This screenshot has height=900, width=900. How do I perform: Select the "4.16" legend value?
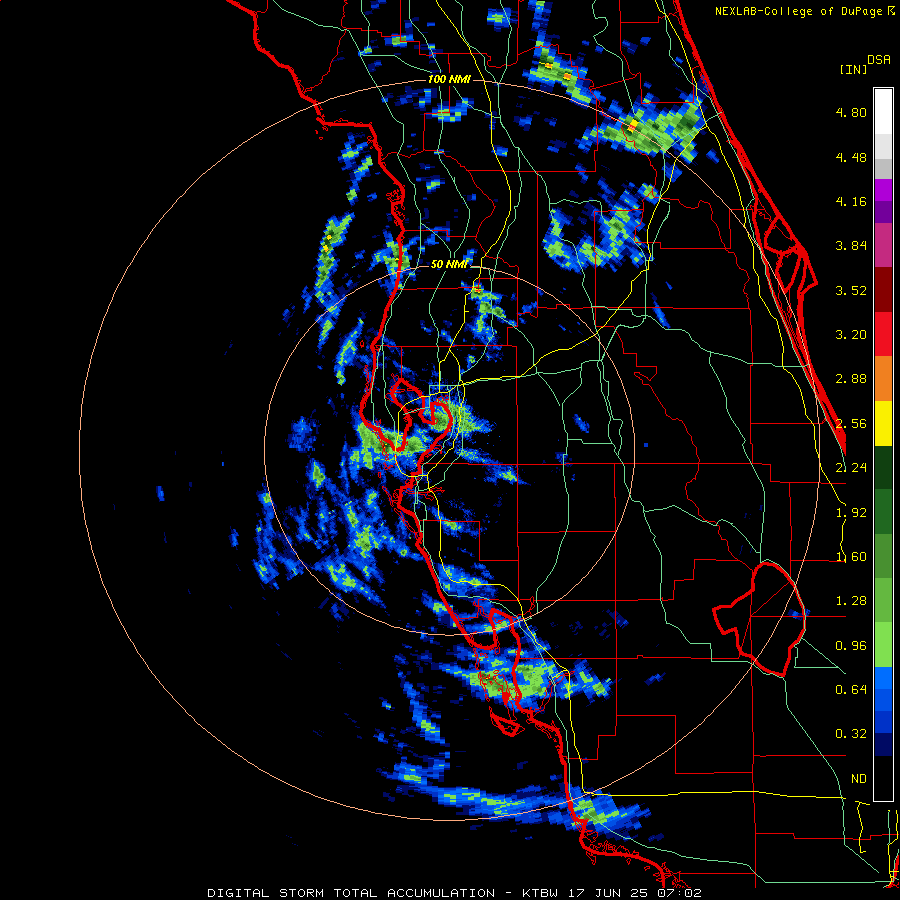[x=851, y=201]
